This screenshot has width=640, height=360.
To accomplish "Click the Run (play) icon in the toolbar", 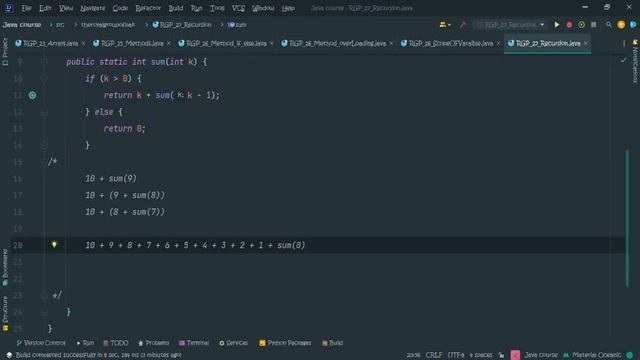I will pyautogui.click(x=556, y=25).
